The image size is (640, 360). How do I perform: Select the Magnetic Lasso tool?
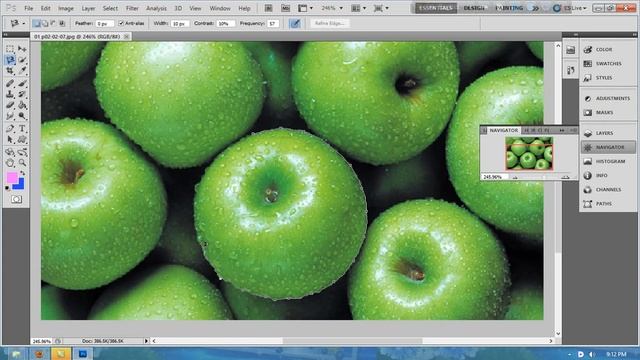tap(10, 60)
